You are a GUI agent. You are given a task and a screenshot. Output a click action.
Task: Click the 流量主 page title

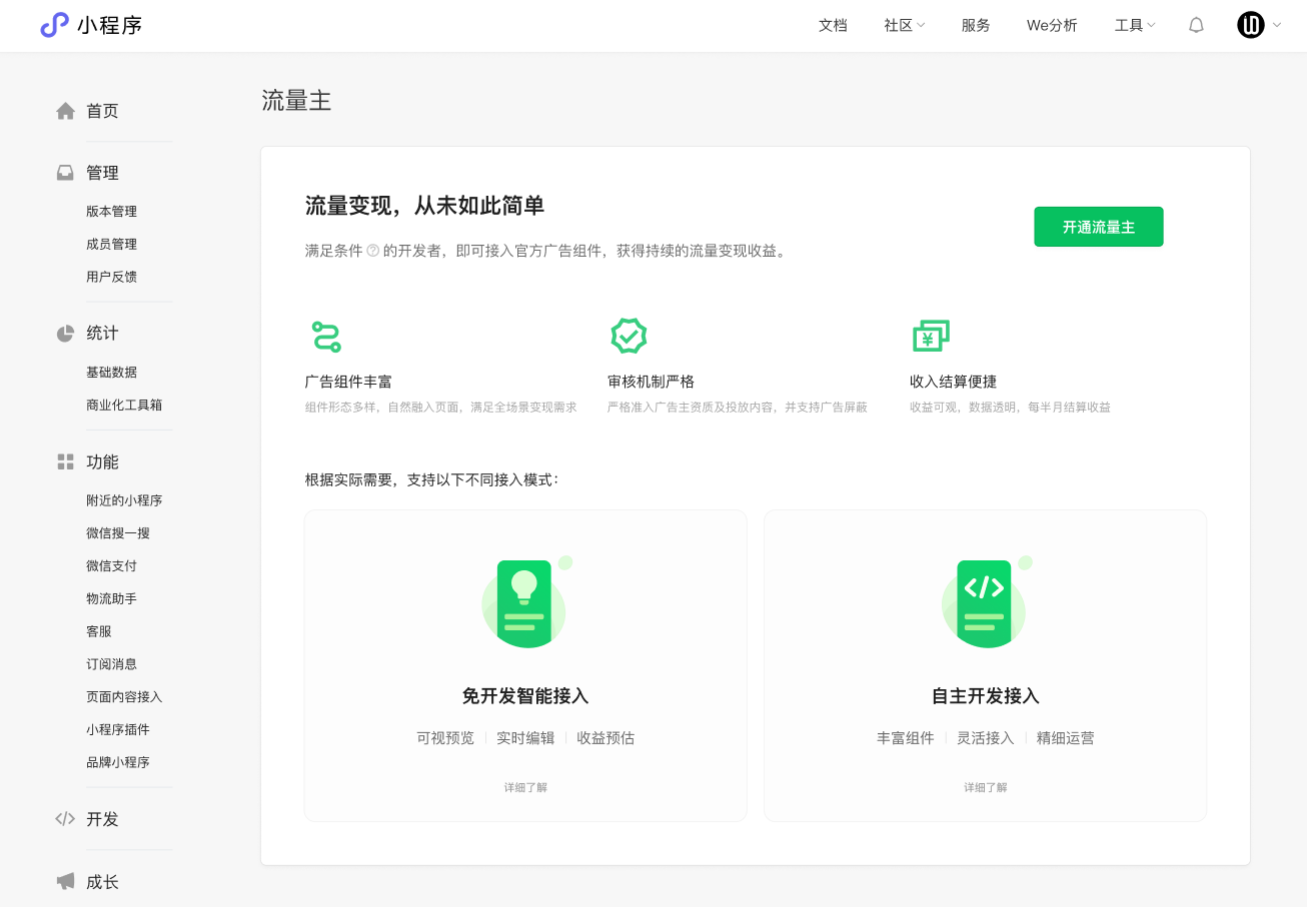(296, 100)
